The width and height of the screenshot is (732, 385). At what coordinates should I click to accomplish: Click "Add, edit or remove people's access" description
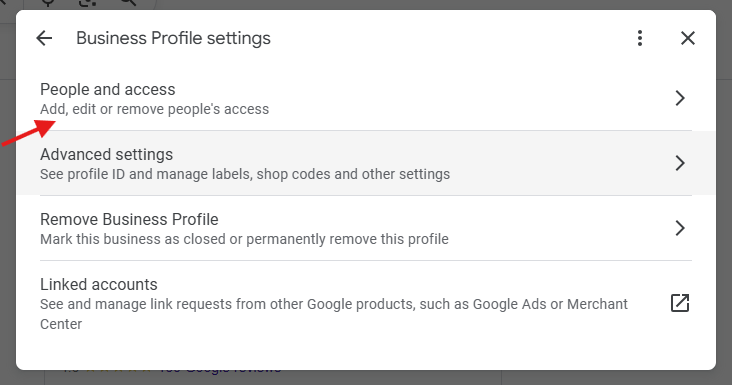click(155, 109)
